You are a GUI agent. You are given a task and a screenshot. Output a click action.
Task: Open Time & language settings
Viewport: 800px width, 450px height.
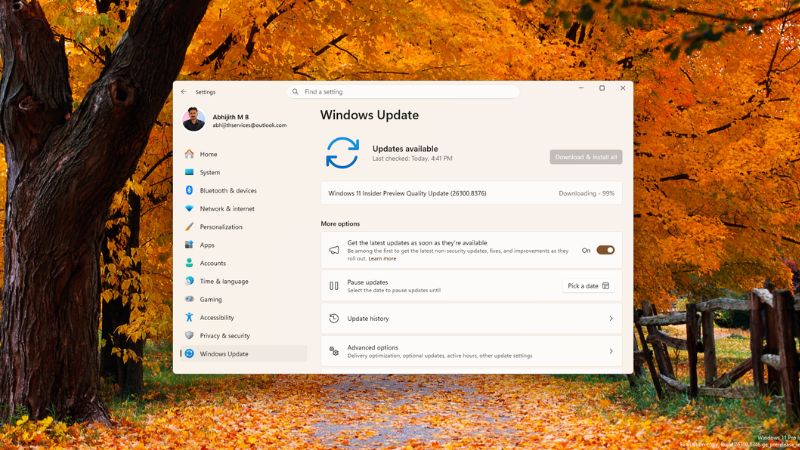pyautogui.click(x=244, y=281)
